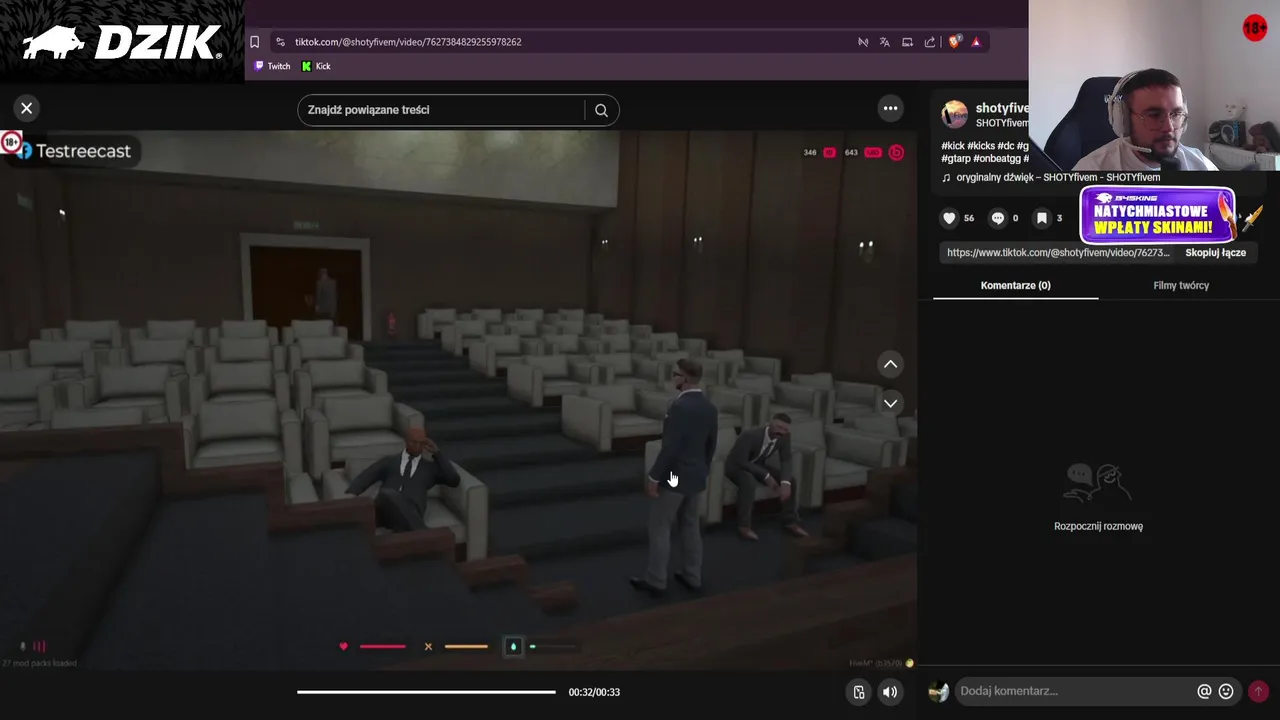Screen dimensions: 1280x720
Task: Open comments via speech bubble icon
Action: [x=997, y=218]
